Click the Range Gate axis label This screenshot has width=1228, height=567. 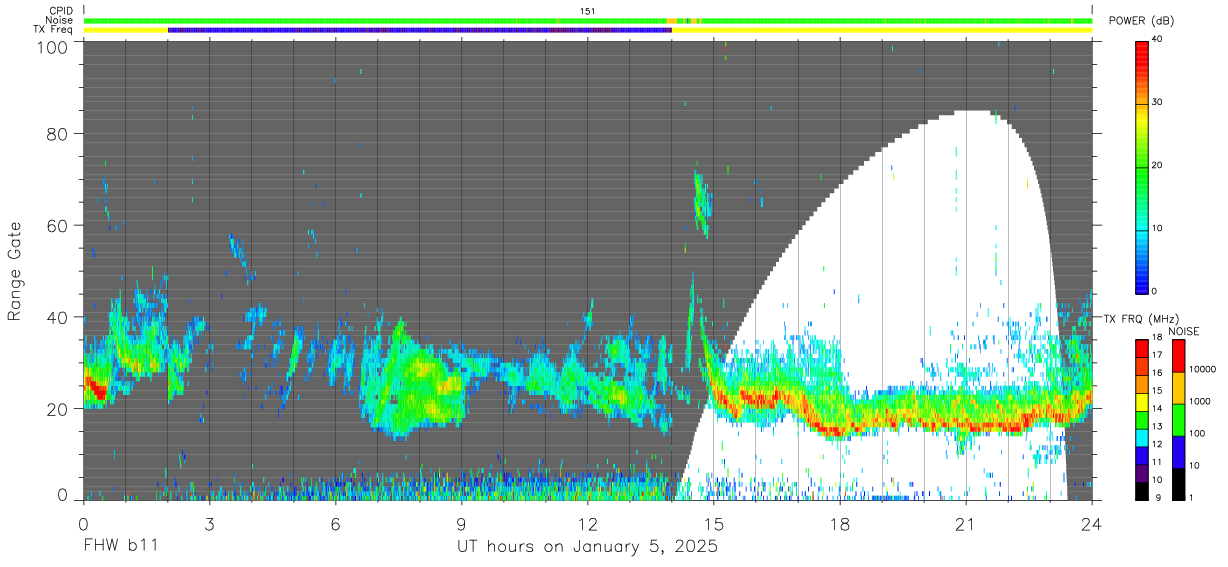coord(15,273)
